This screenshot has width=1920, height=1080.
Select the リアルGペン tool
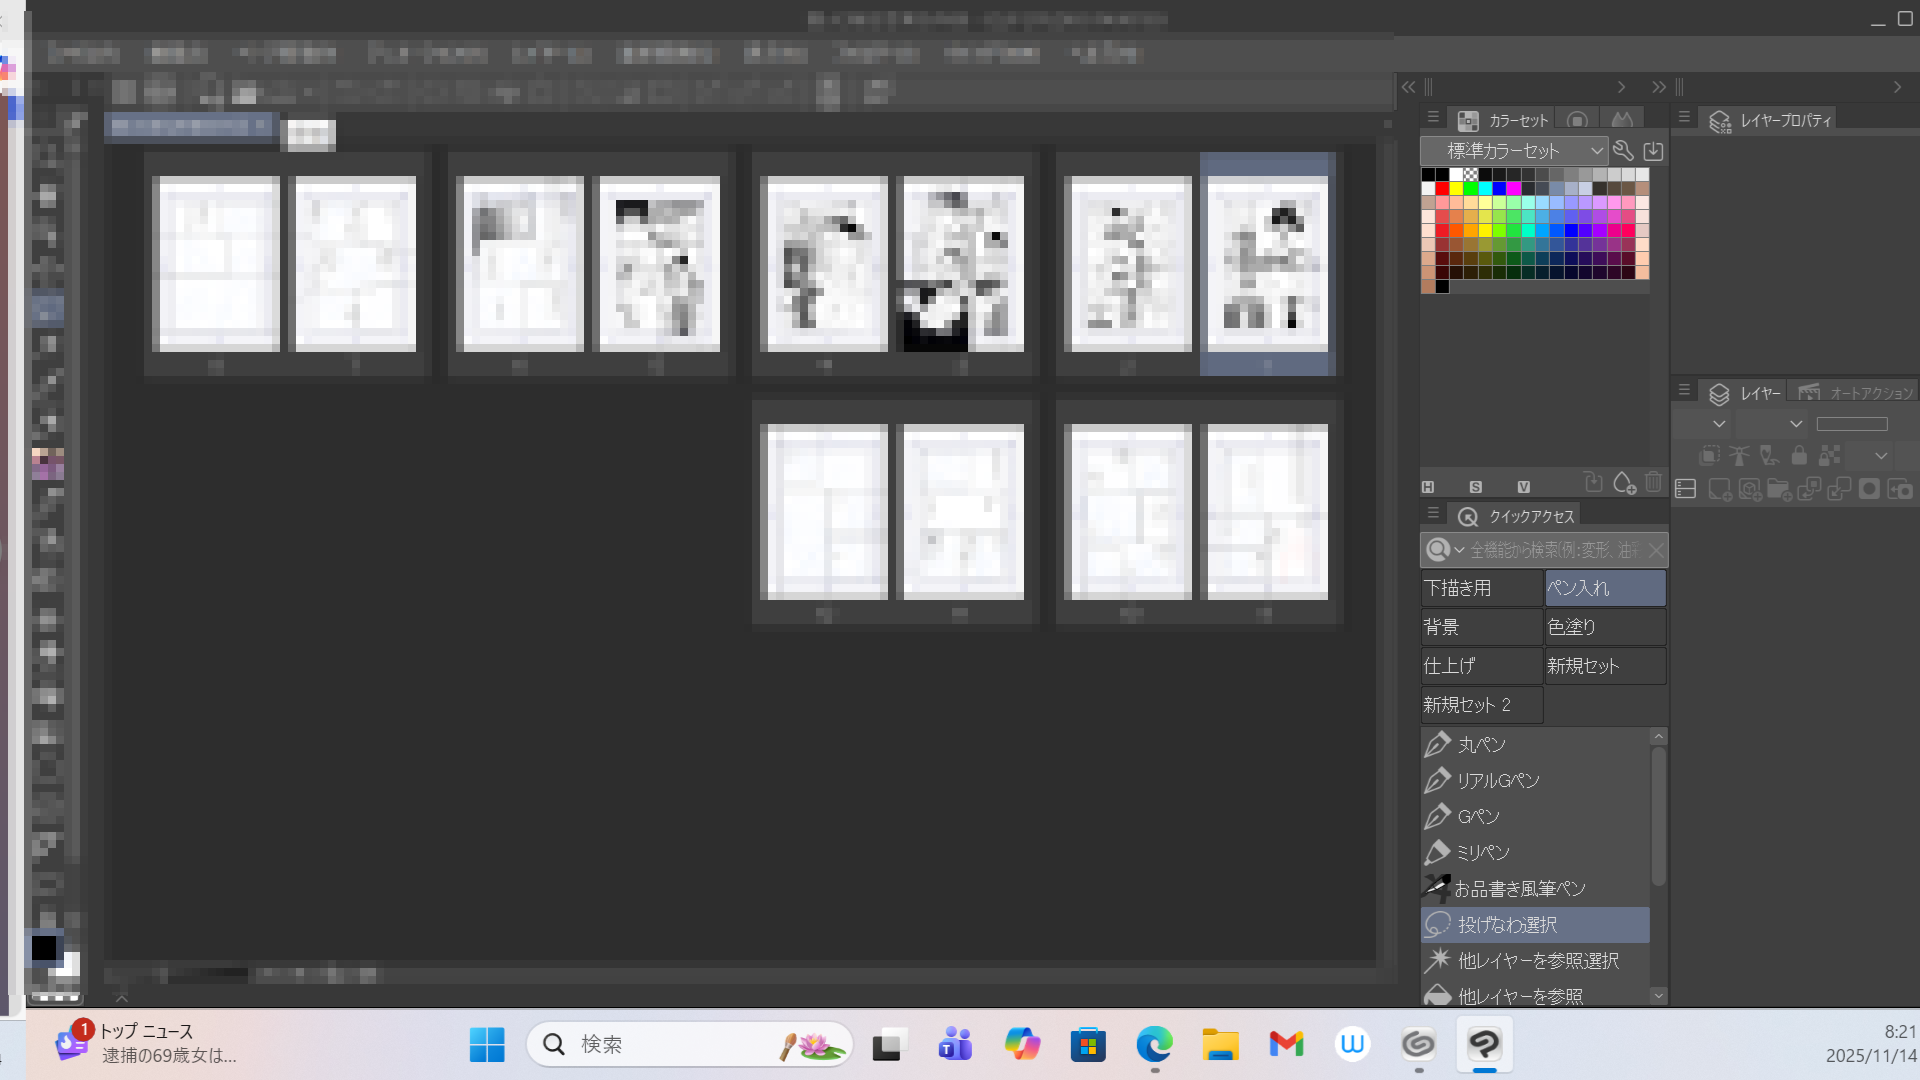[x=1497, y=781]
